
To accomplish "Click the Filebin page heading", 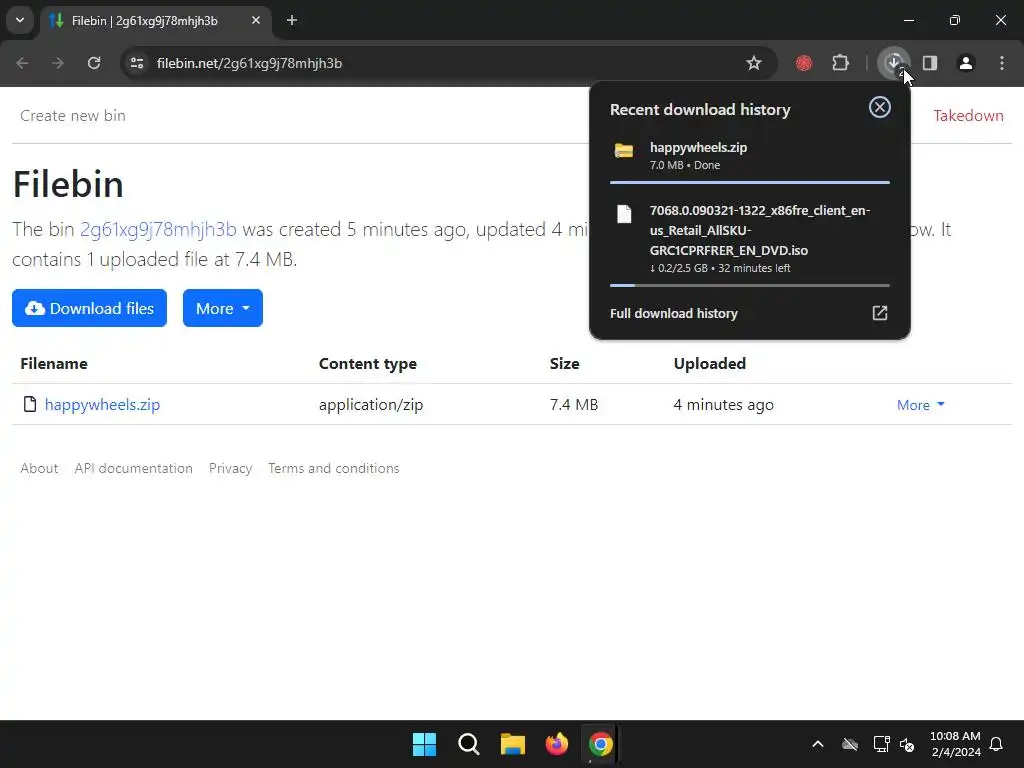I will pyautogui.click(x=68, y=184).
